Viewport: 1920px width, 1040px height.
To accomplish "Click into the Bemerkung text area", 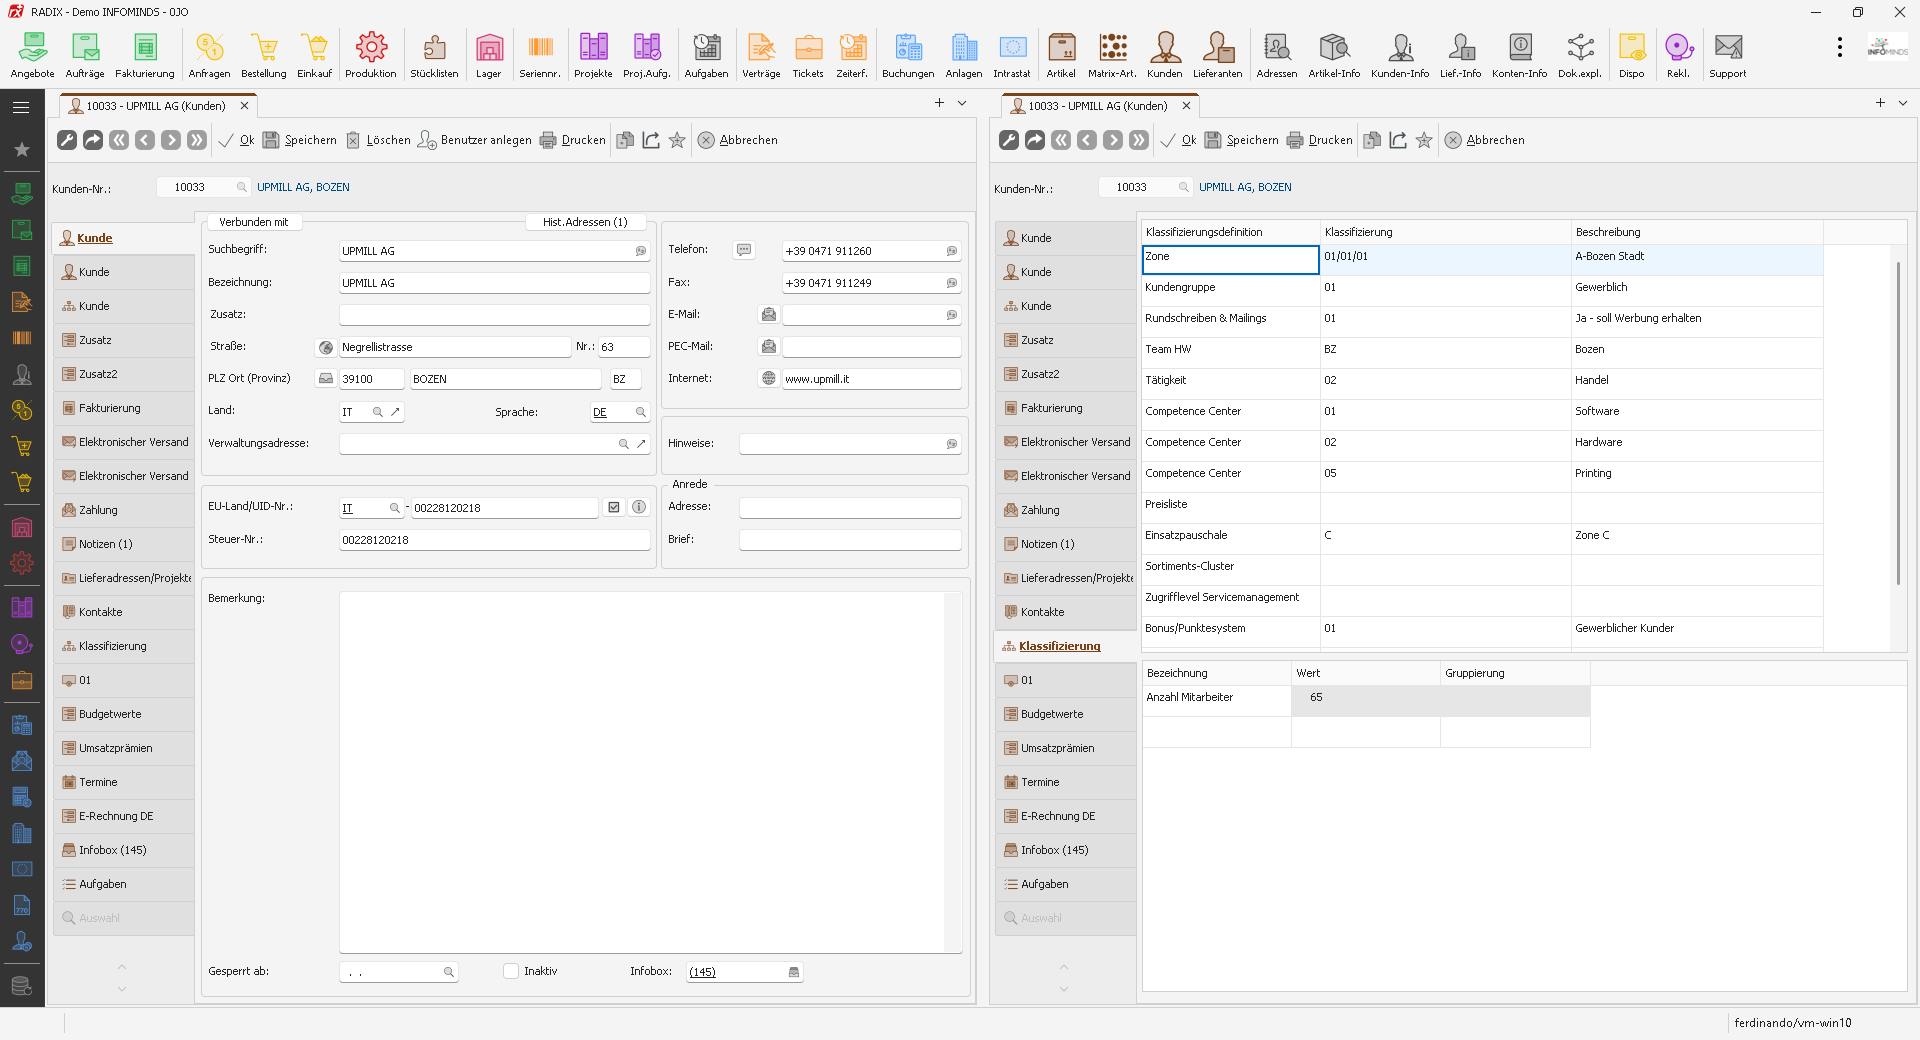I will tap(642, 770).
